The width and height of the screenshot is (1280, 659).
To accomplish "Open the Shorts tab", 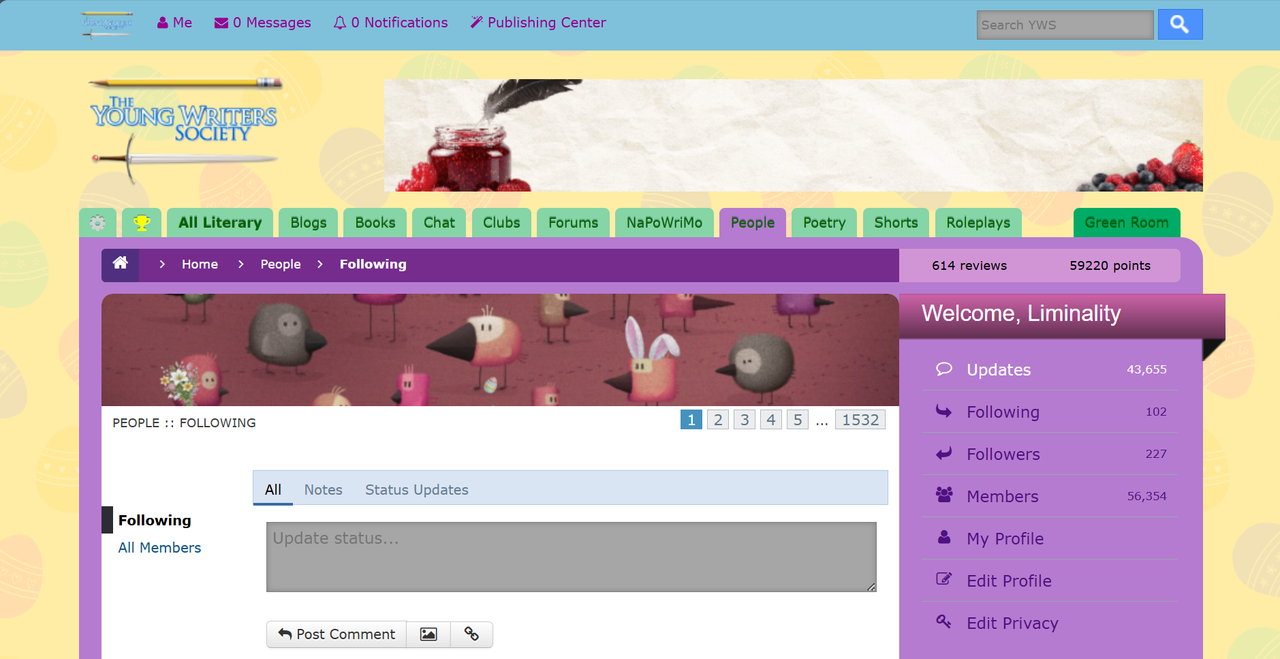I will tap(896, 223).
